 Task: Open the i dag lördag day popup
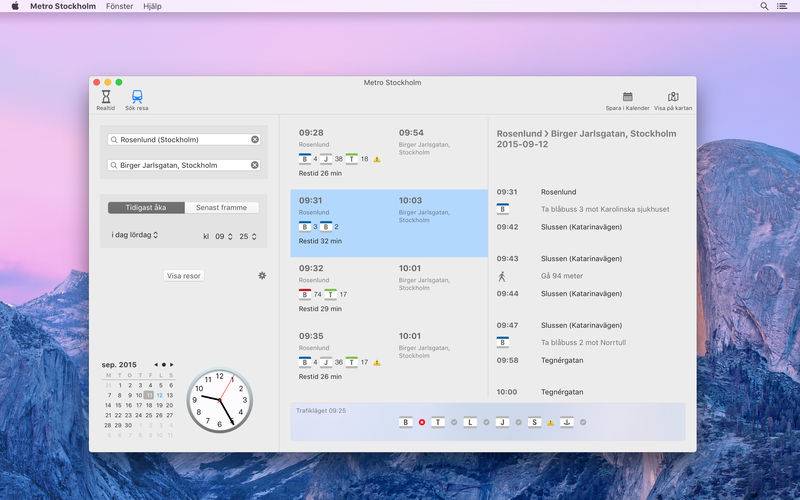pos(135,235)
